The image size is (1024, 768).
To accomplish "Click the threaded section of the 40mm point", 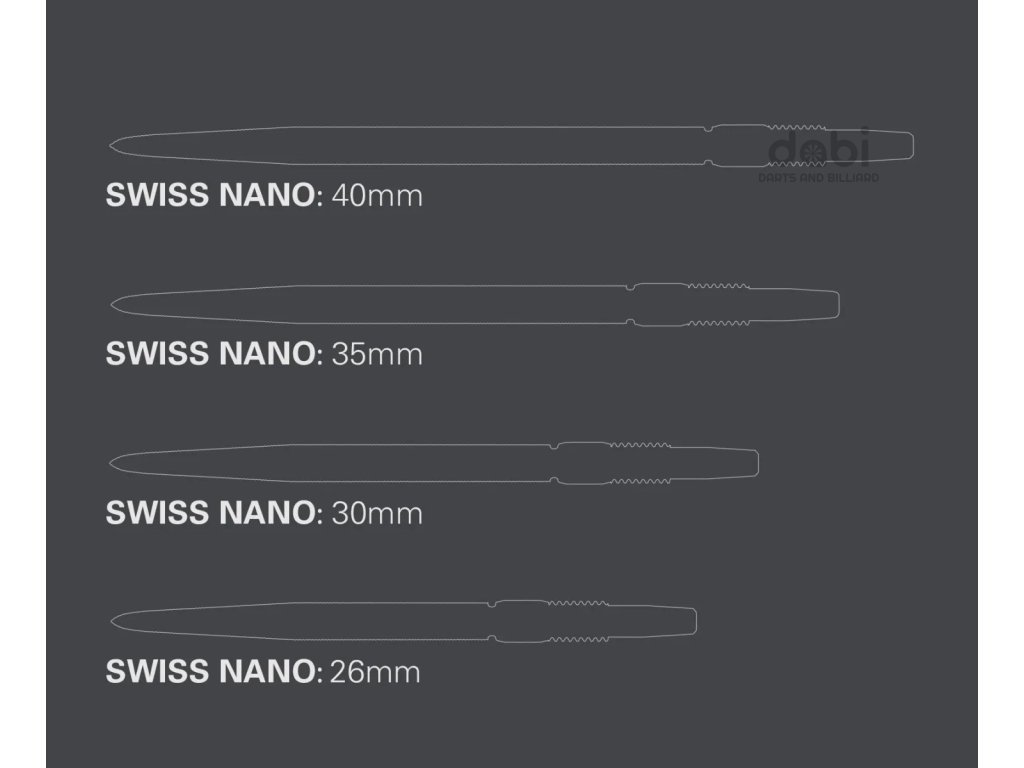I will click(x=798, y=145).
